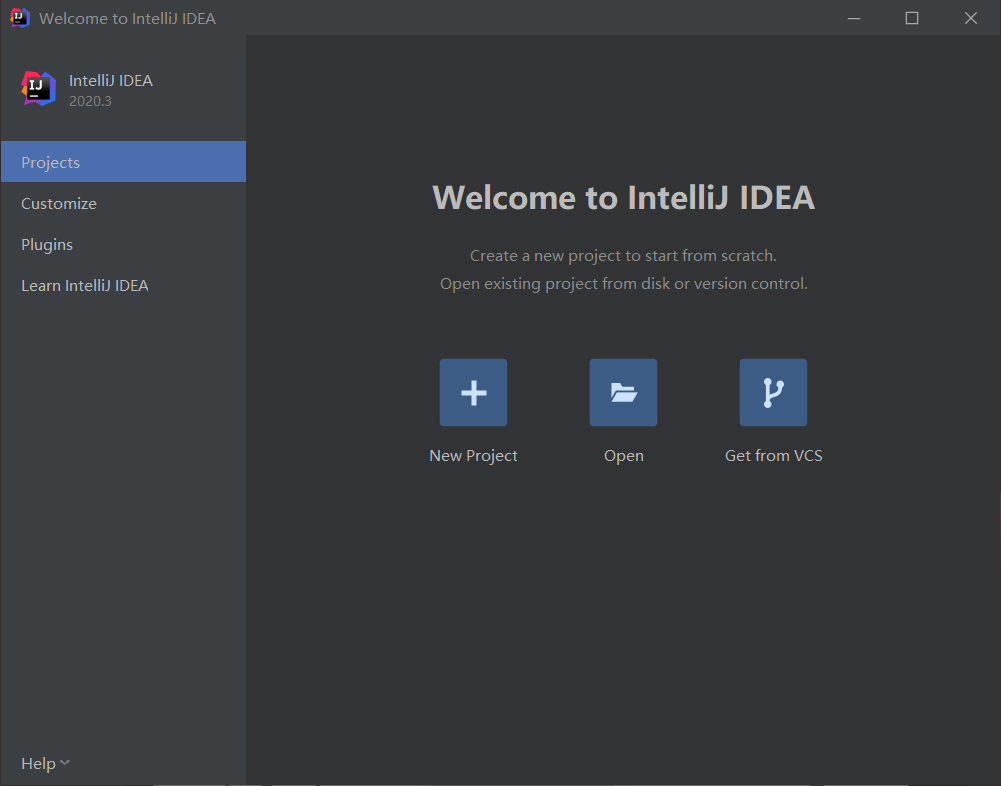Click the plus icon for New Project

coord(473,393)
